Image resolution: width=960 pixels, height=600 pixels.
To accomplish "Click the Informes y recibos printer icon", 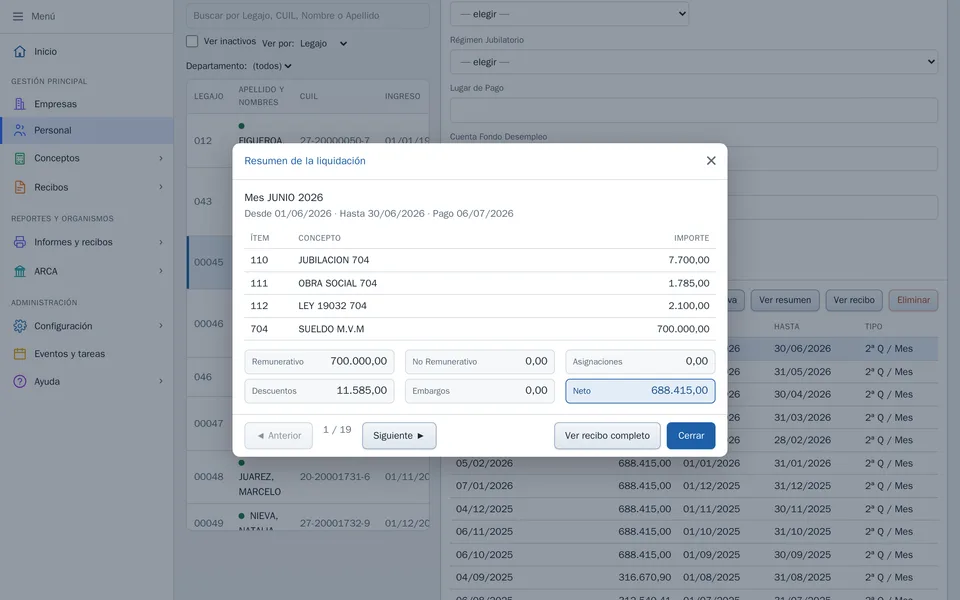I will click(x=20, y=242).
